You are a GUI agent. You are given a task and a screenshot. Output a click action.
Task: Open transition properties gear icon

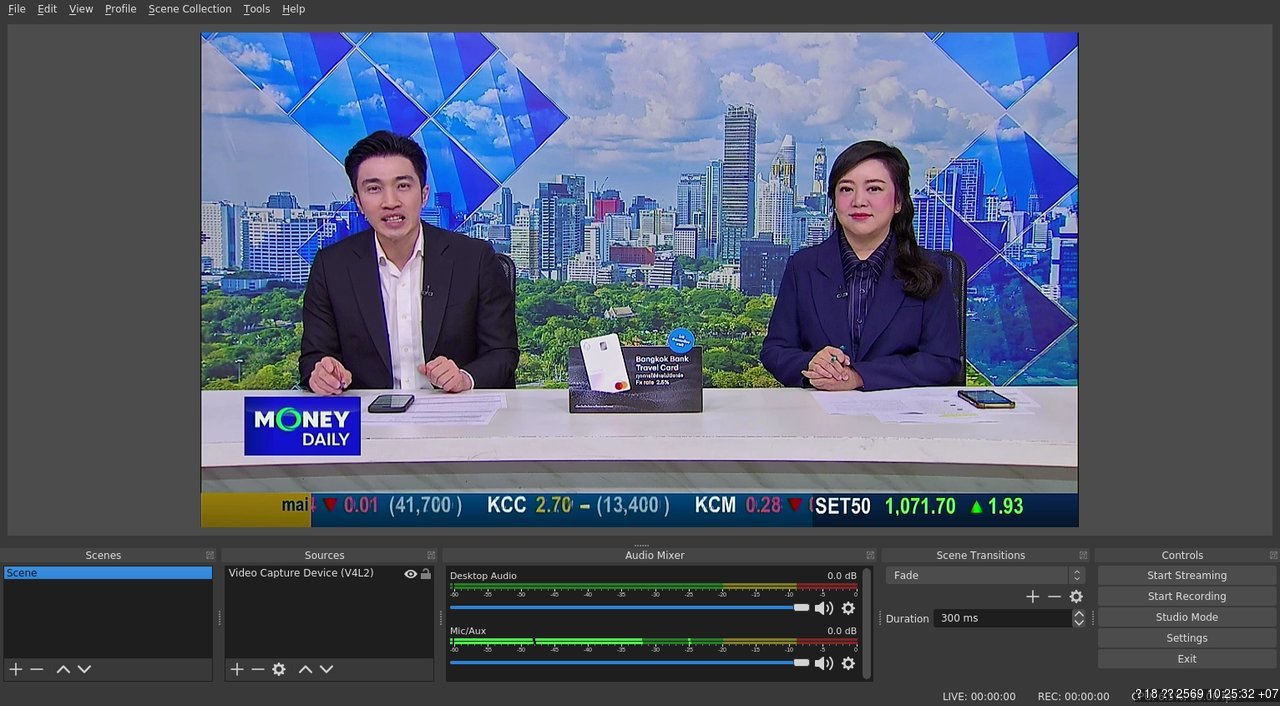click(x=1076, y=596)
